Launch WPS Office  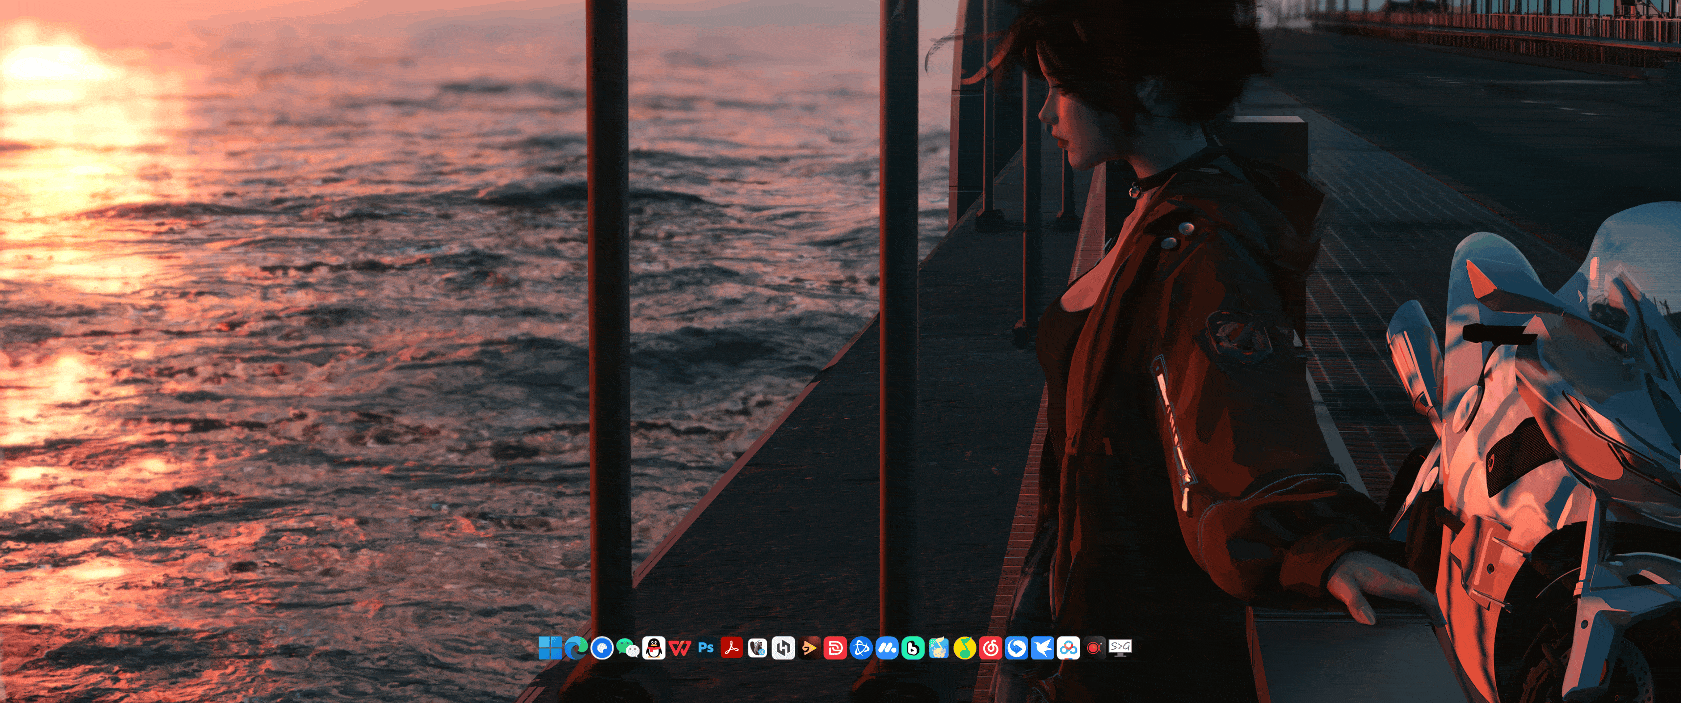680,648
